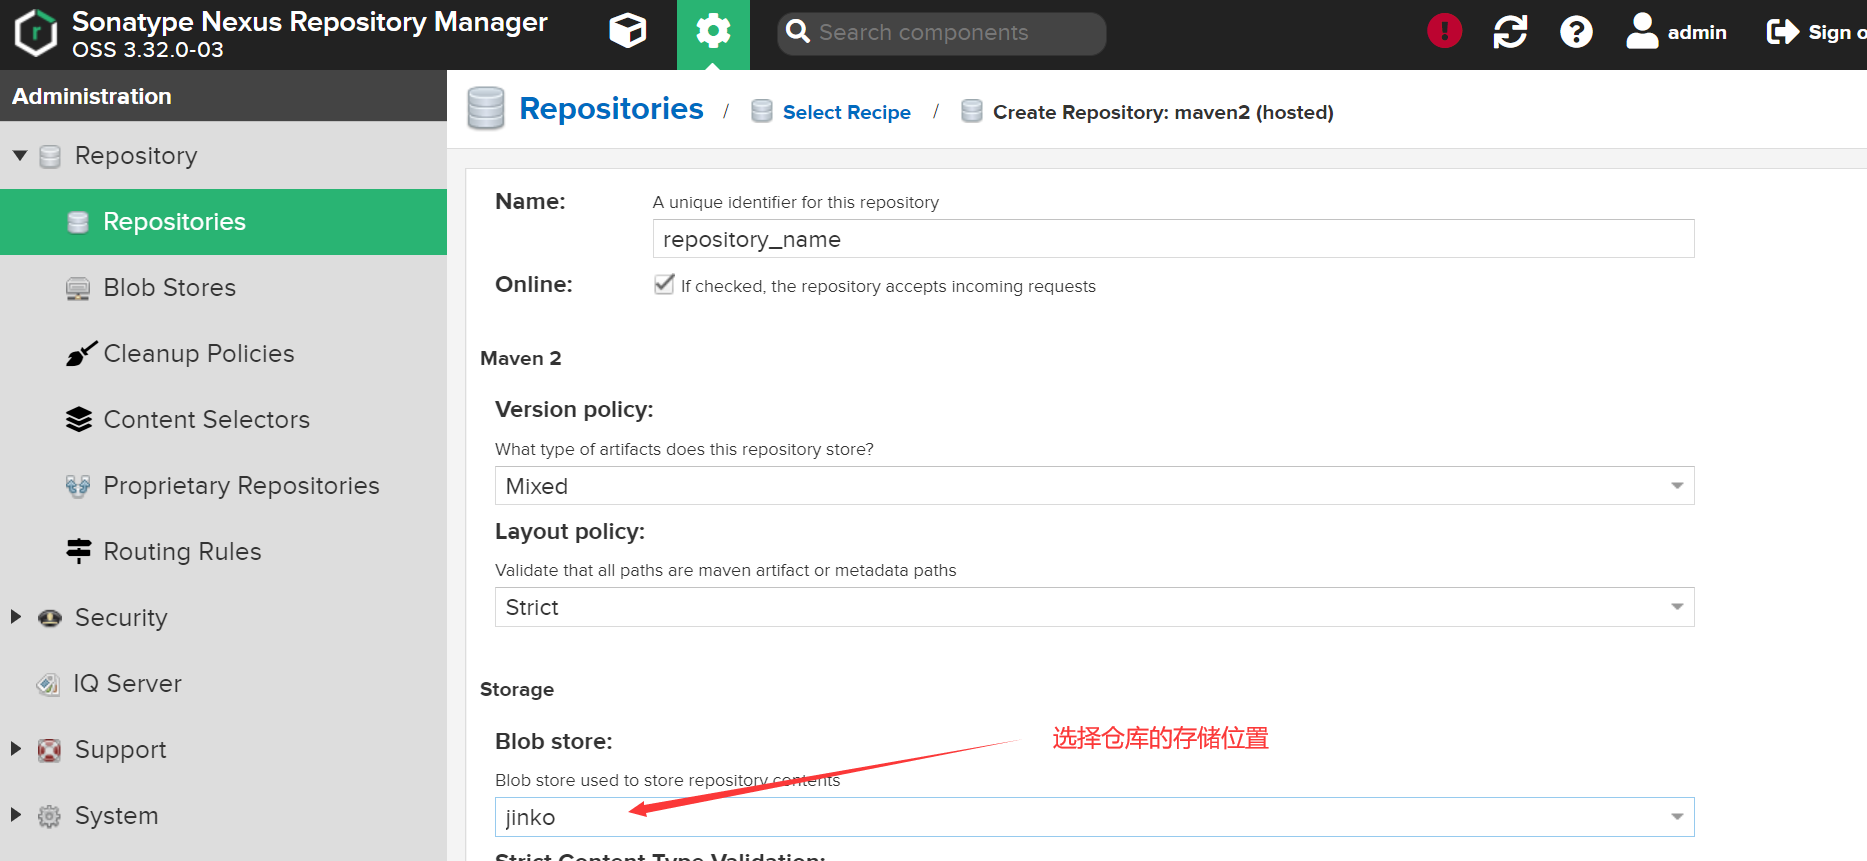Click the 'OSS 3.32.0-03' version text
The image size is (1867, 861).
pos(148,49)
